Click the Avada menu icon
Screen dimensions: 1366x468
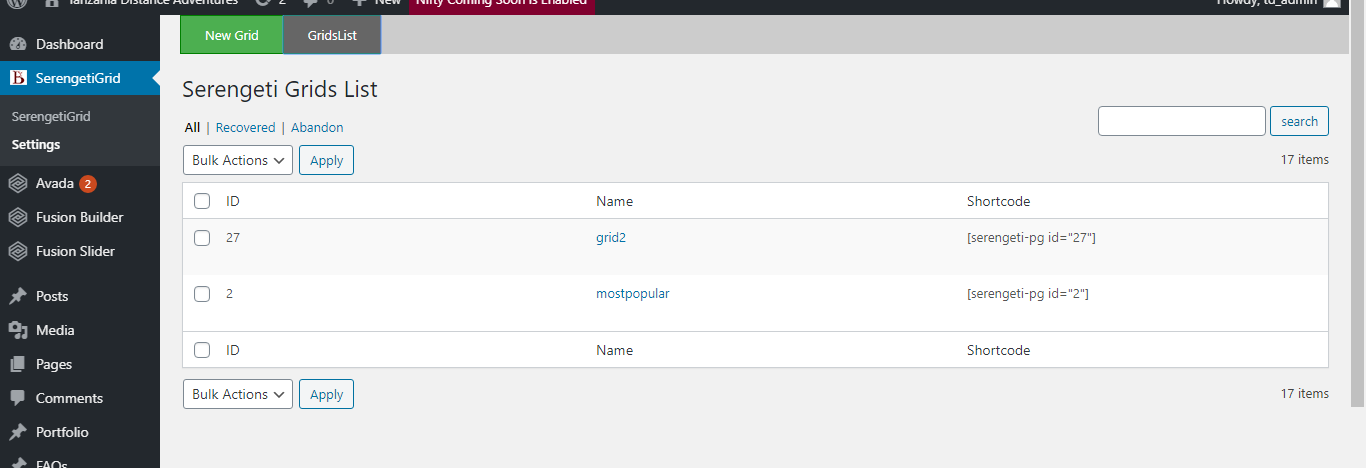point(17,183)
